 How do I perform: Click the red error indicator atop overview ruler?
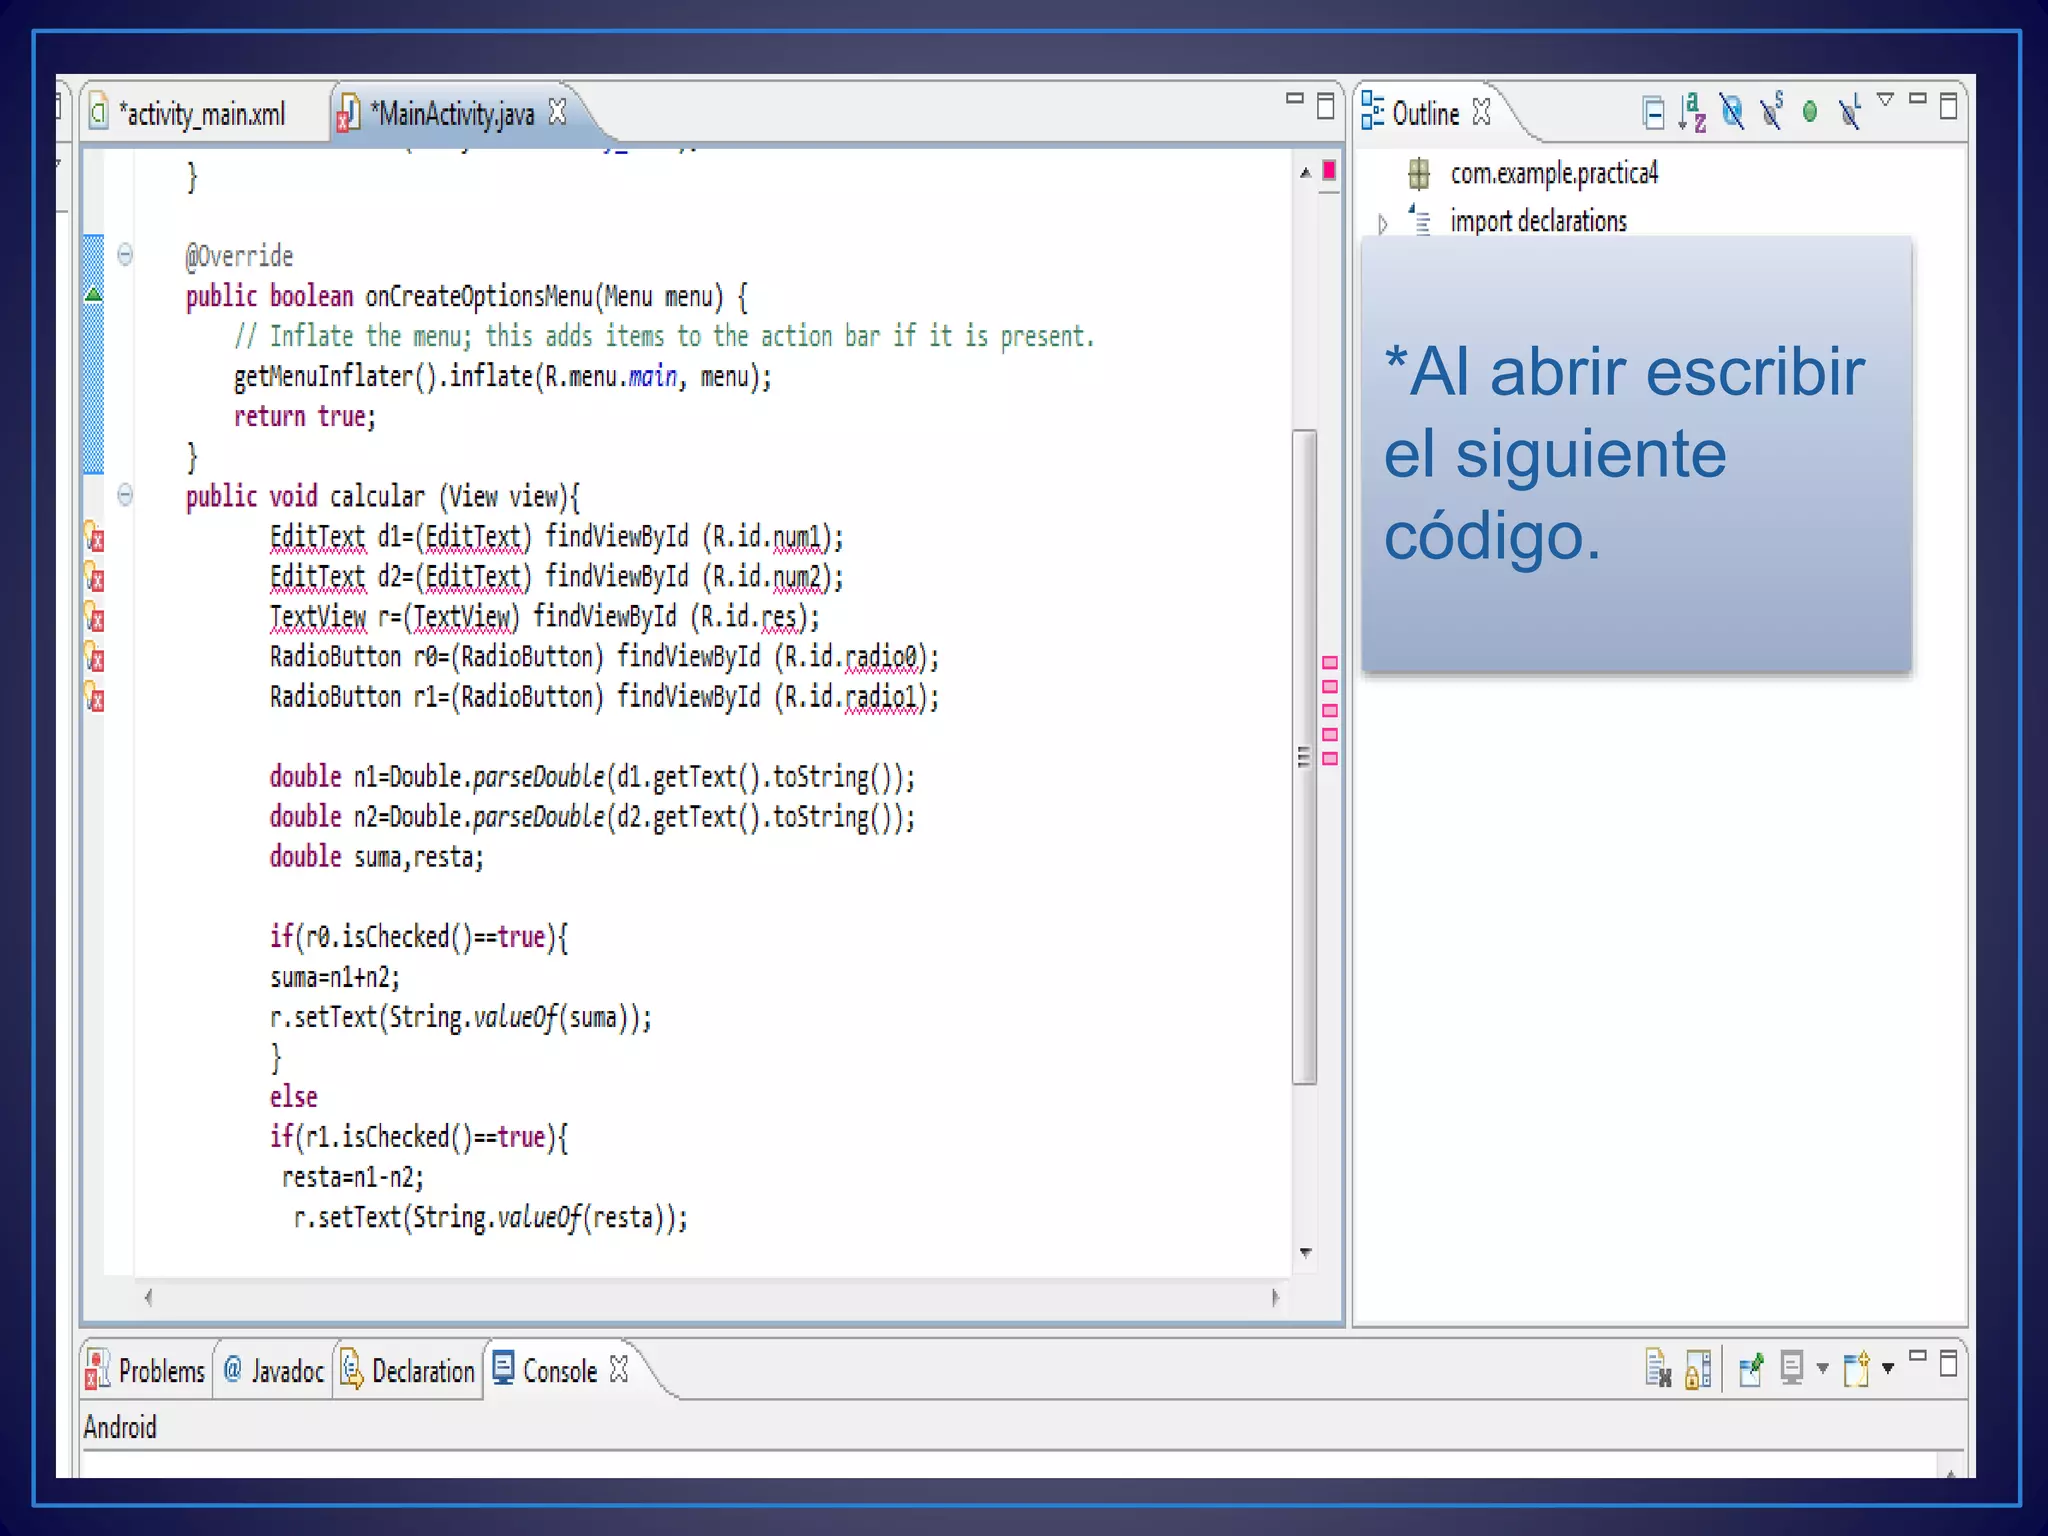click(1329, 171)
